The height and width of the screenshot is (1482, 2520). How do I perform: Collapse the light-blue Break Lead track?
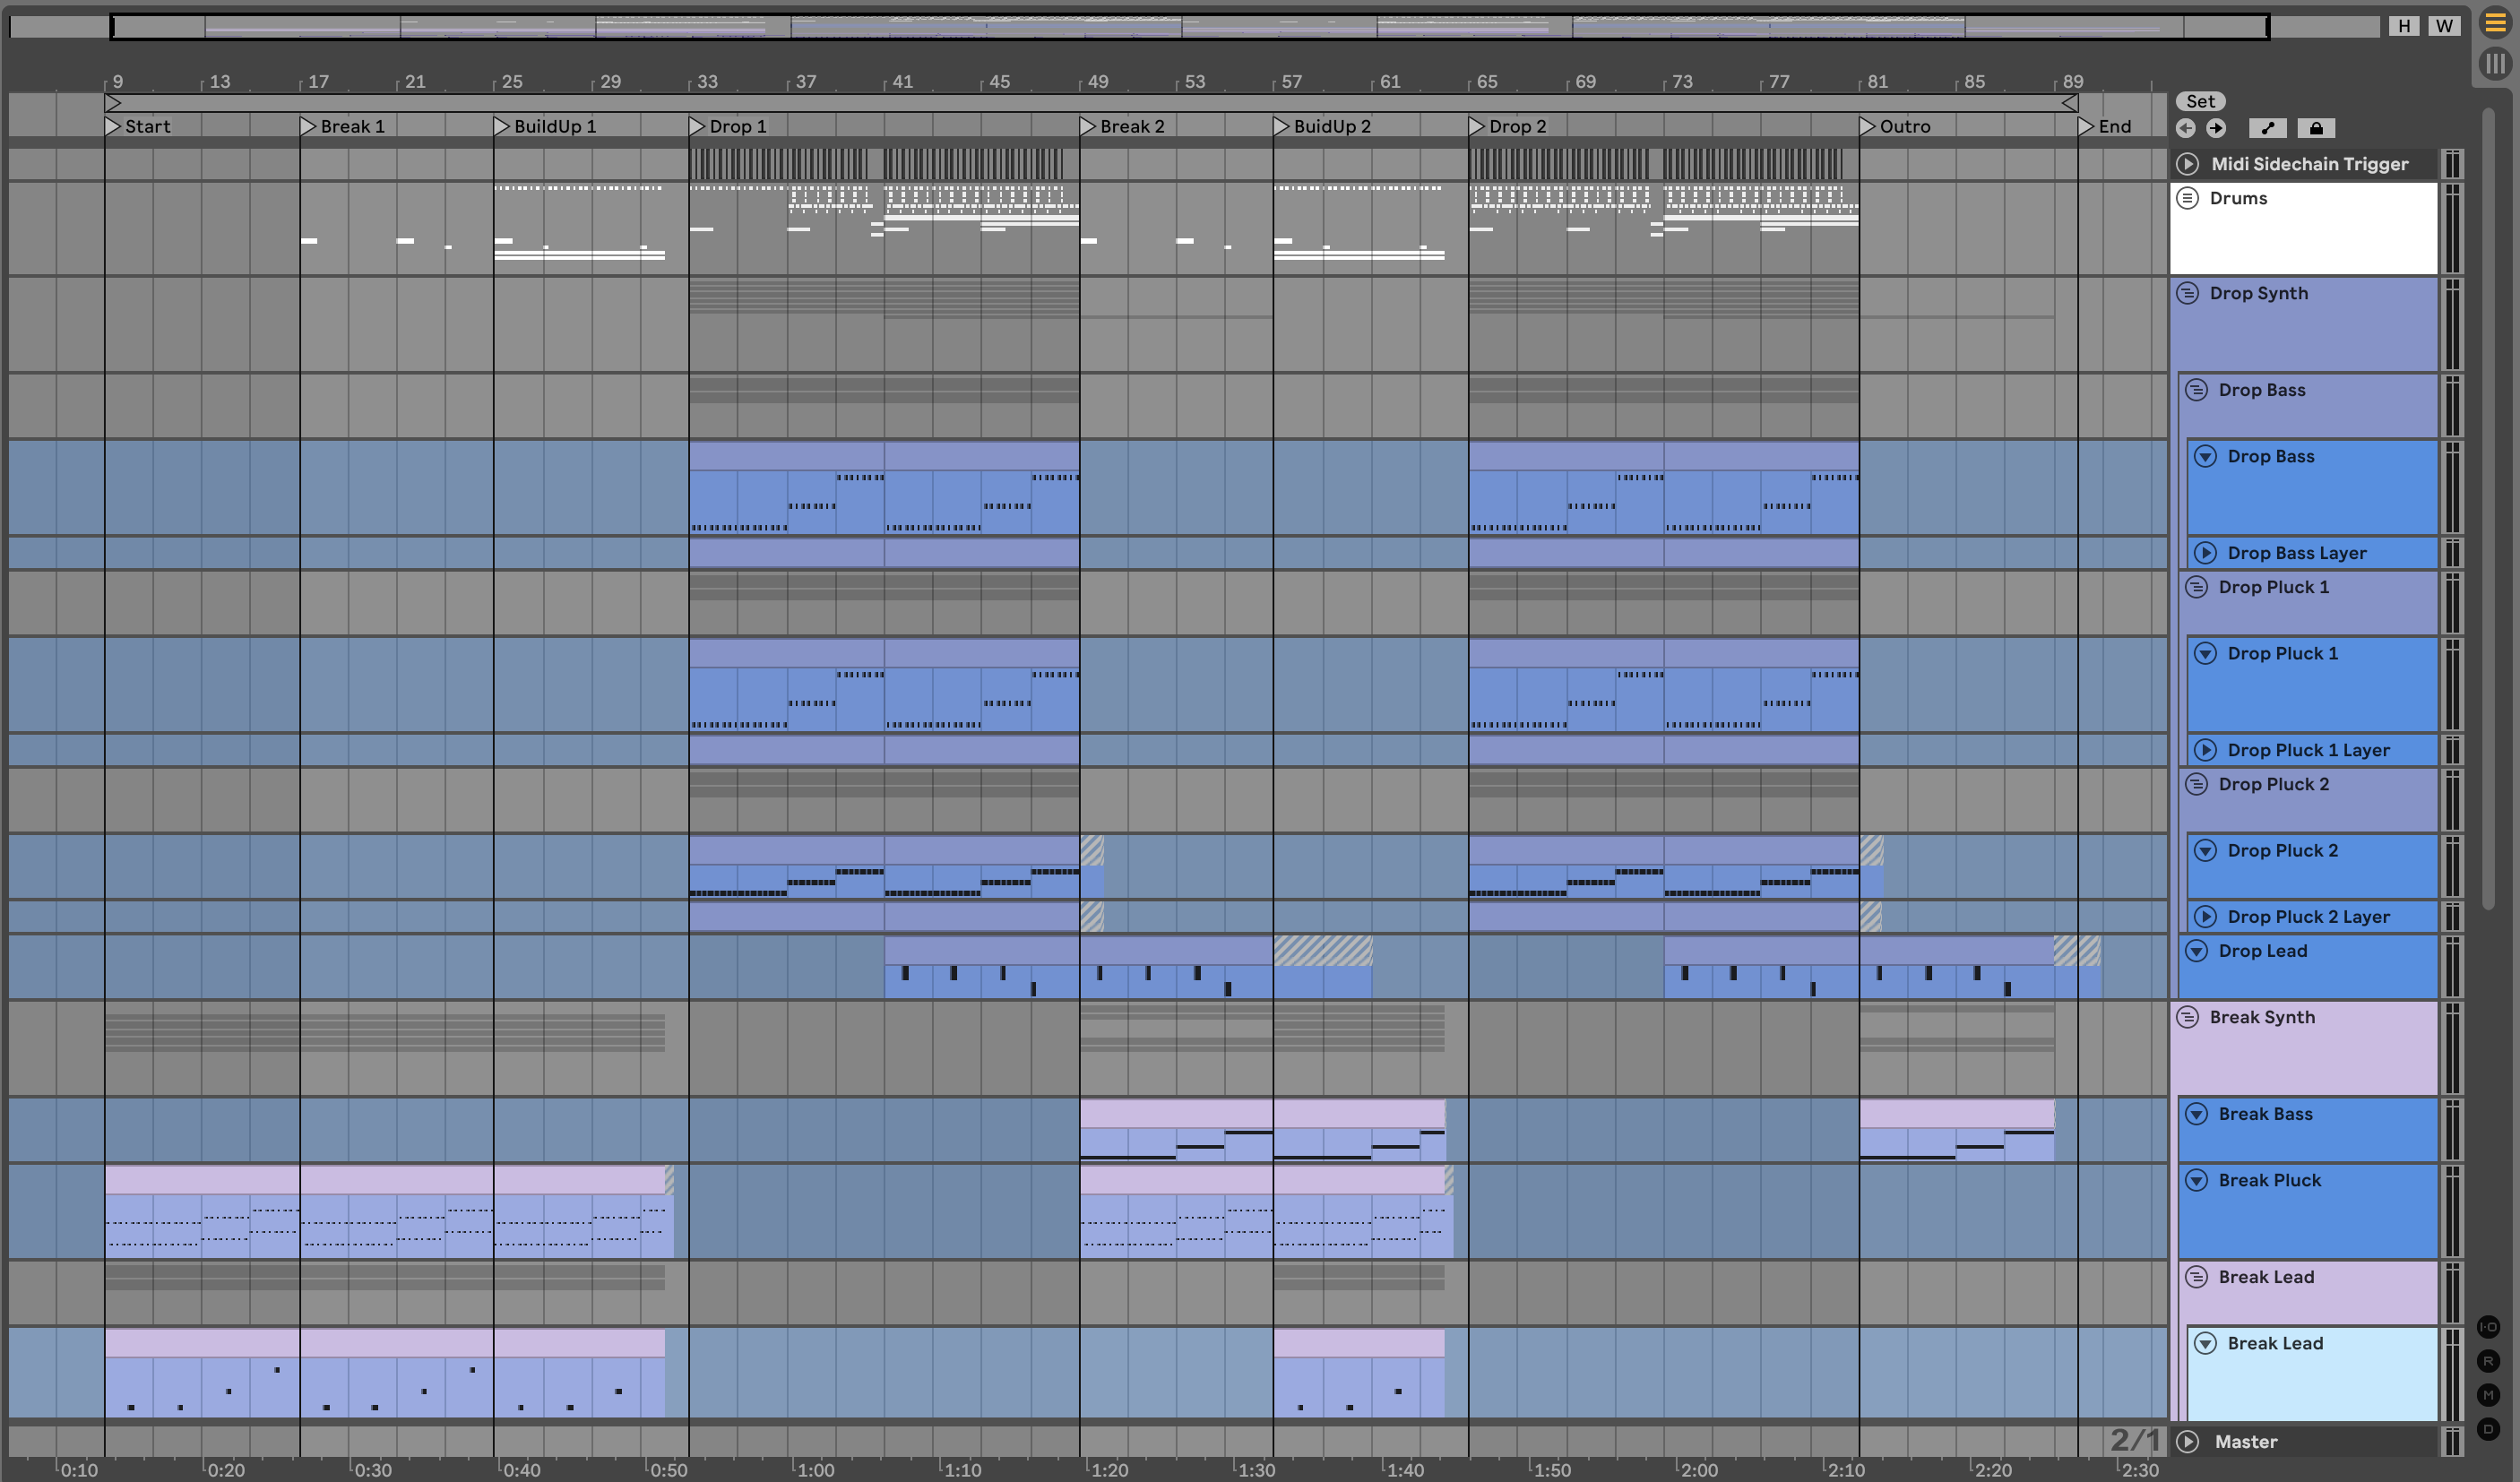2205,1343
